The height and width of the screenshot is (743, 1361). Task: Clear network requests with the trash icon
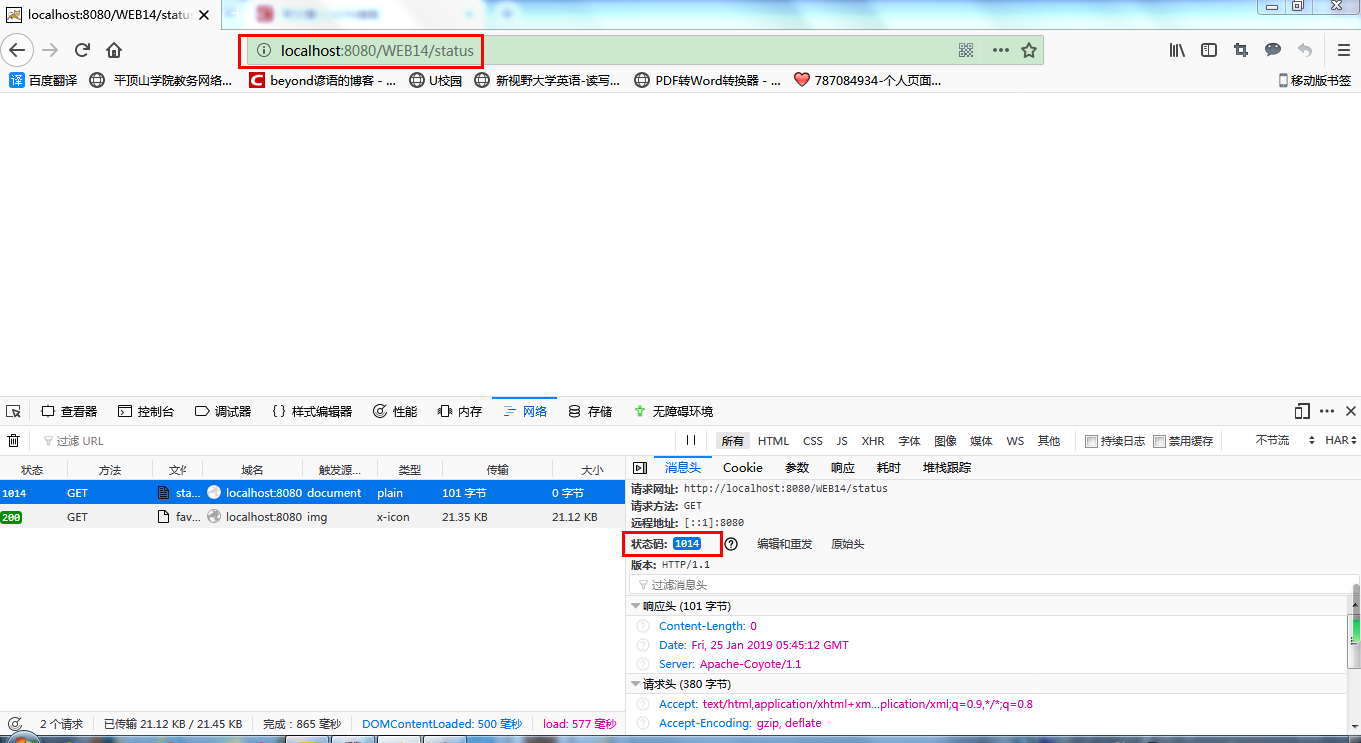tap(13, 440)
